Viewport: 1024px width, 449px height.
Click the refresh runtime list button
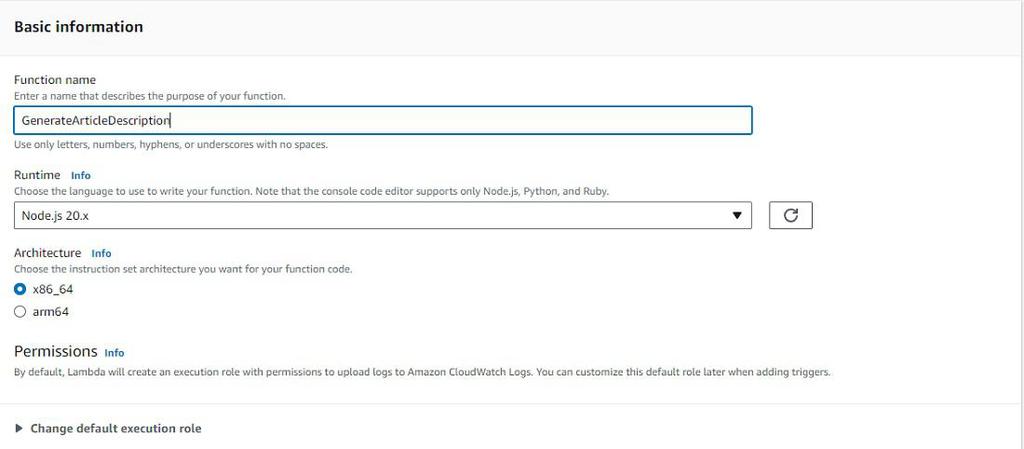[790, 215]
